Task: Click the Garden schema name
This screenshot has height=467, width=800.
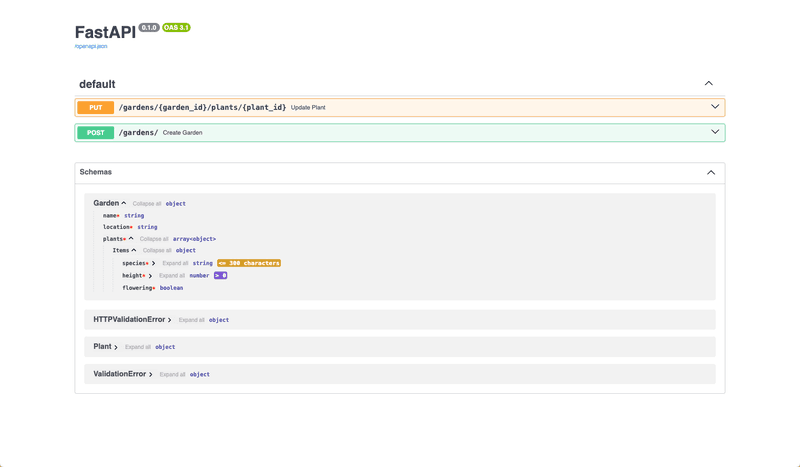Action: click(x=106, y=203)
